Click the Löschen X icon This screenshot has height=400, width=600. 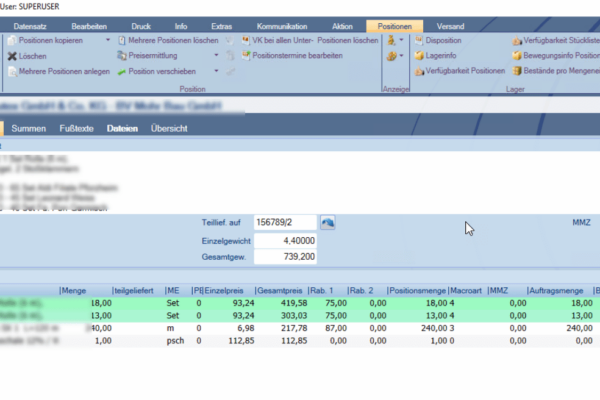[11, 56]
